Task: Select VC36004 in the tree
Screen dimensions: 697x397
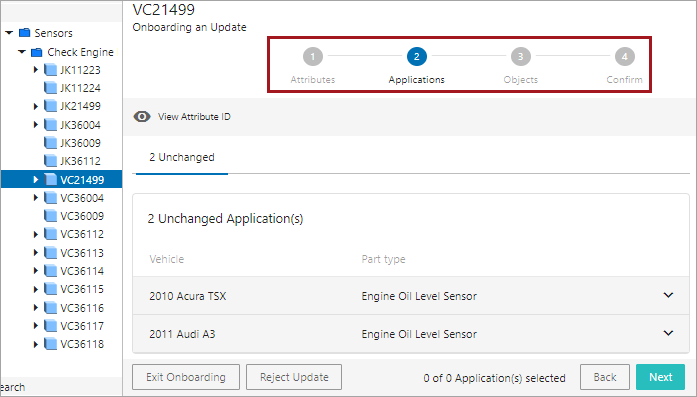Action: pyautogui.click(x=82, y=198)
